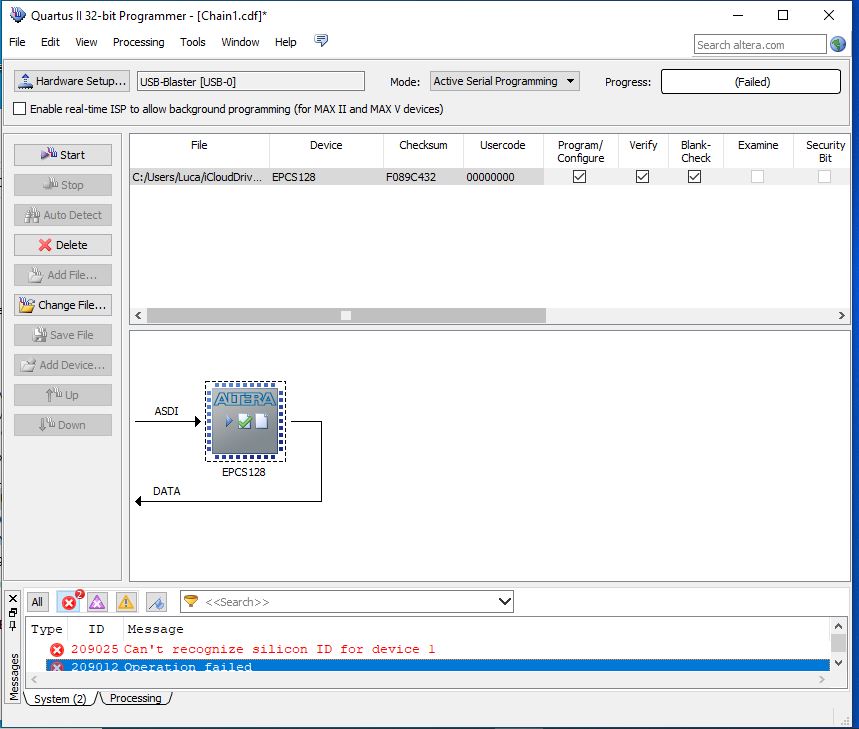Show only error messages with the filter icon

(70, 602)
